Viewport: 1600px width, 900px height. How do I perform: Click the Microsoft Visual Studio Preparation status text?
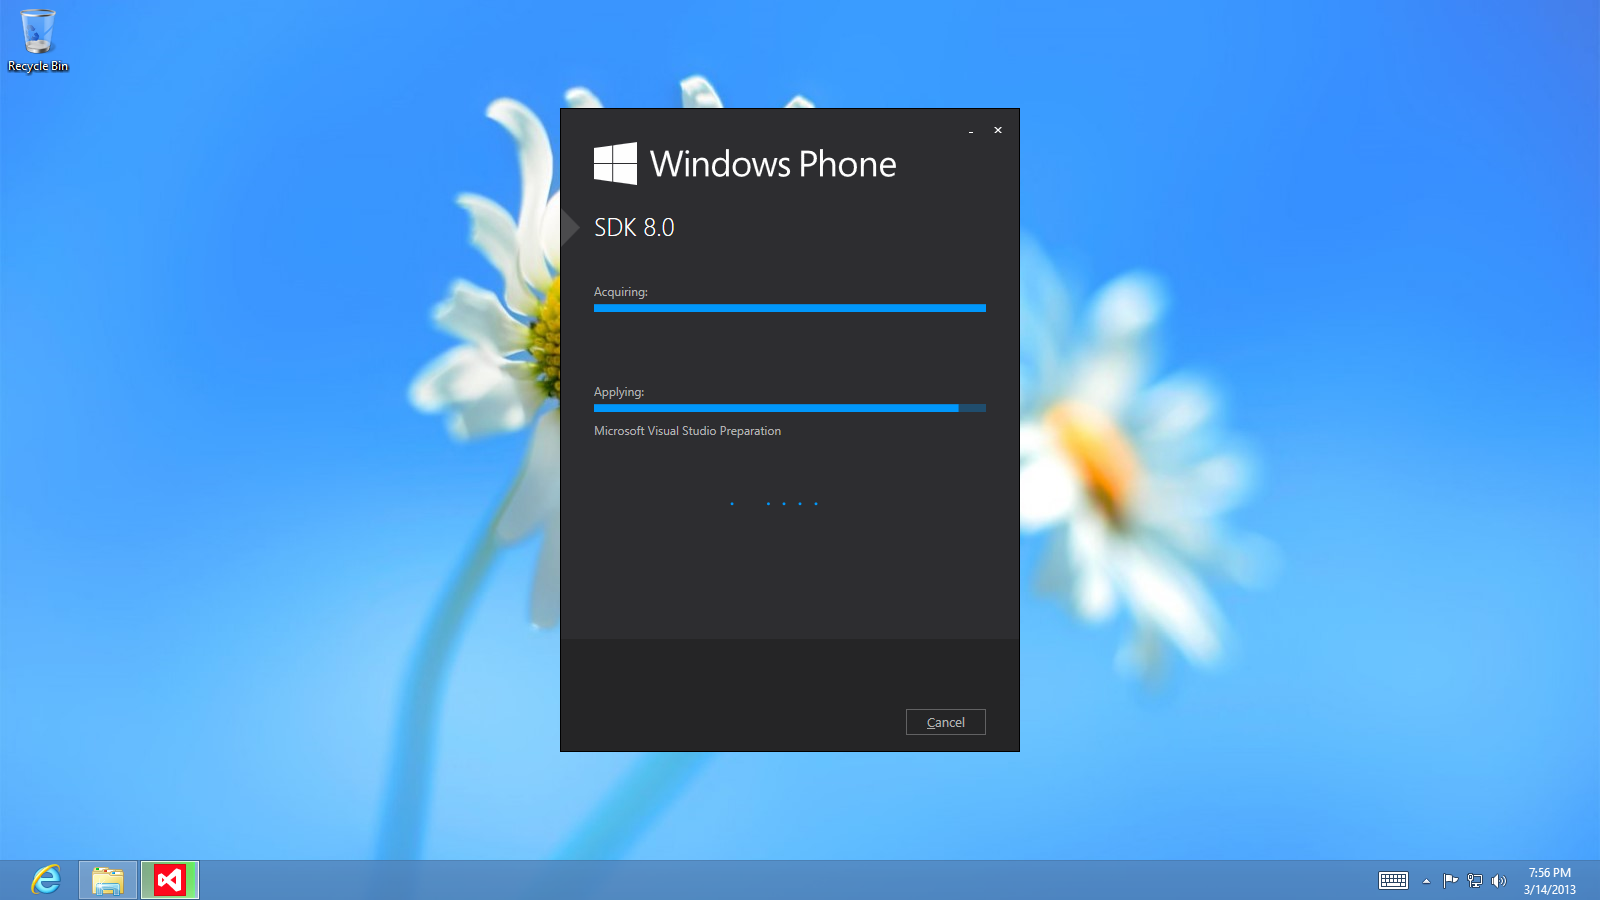pos(687,431)
